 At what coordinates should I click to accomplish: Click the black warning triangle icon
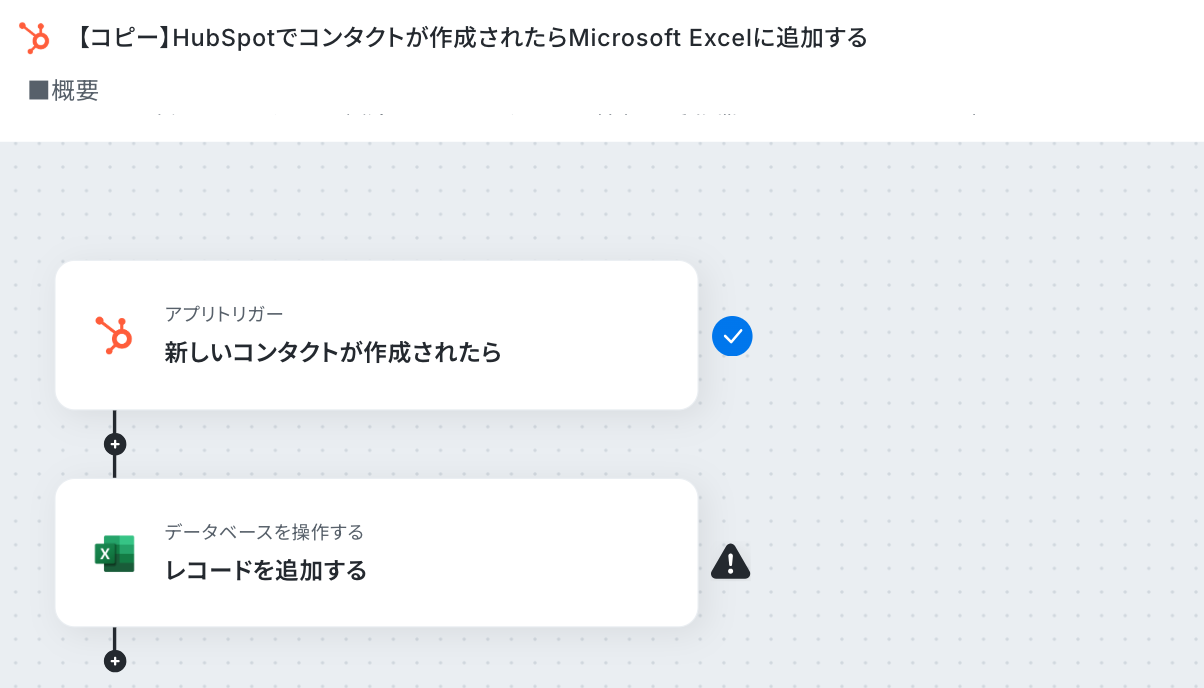click(x=731, y=561)
